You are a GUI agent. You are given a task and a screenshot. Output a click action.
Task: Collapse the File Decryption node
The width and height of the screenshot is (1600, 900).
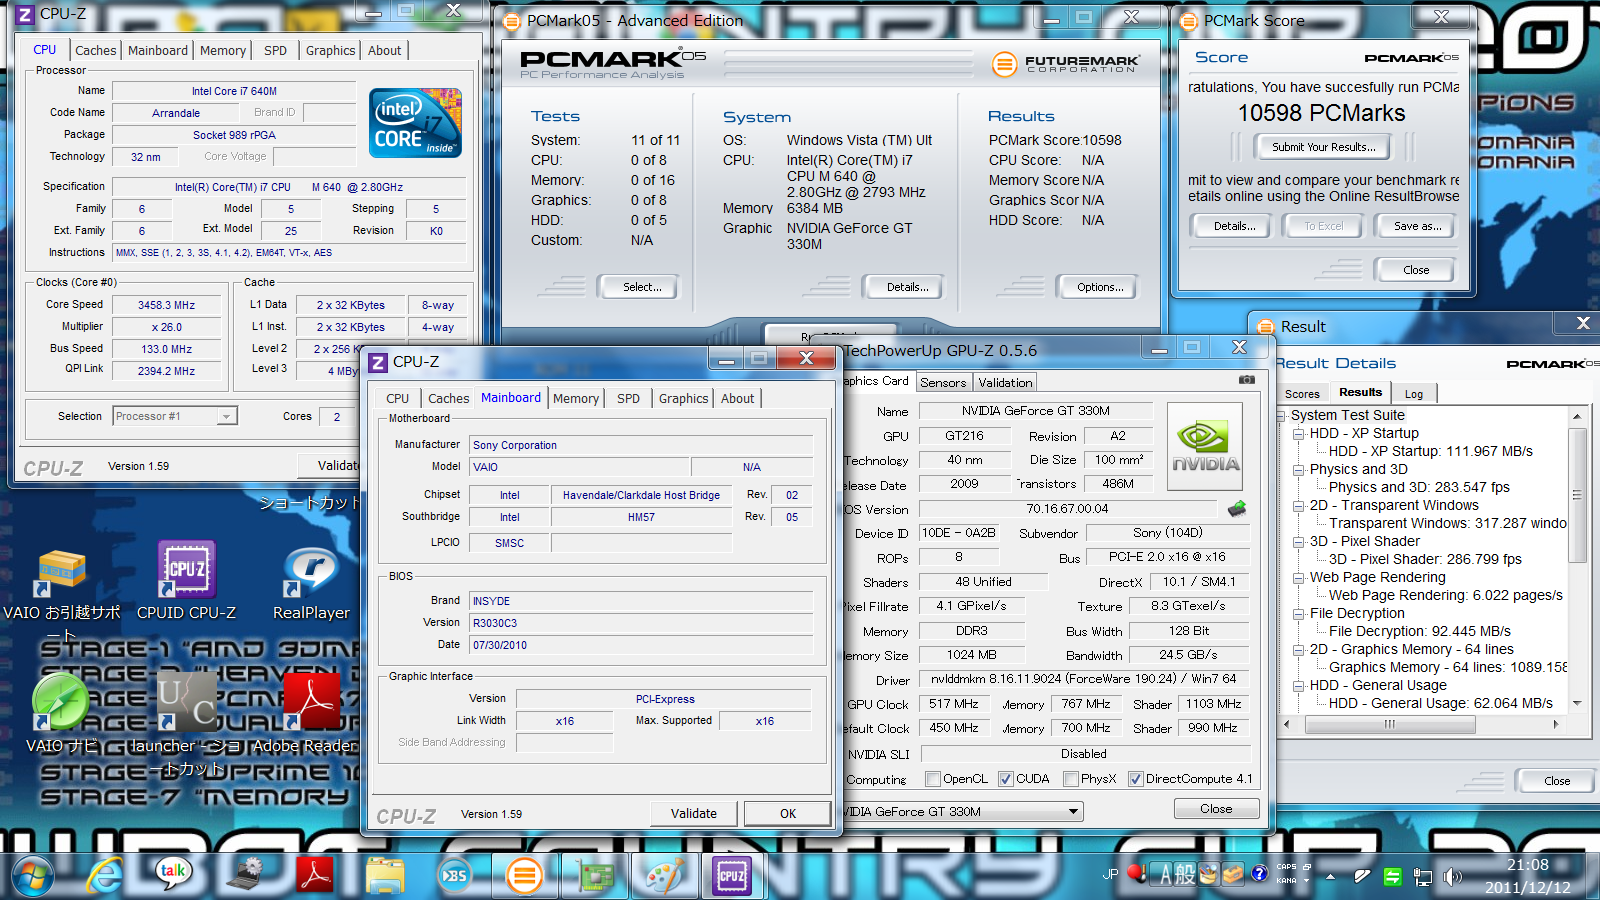(x=1299, y=614)
